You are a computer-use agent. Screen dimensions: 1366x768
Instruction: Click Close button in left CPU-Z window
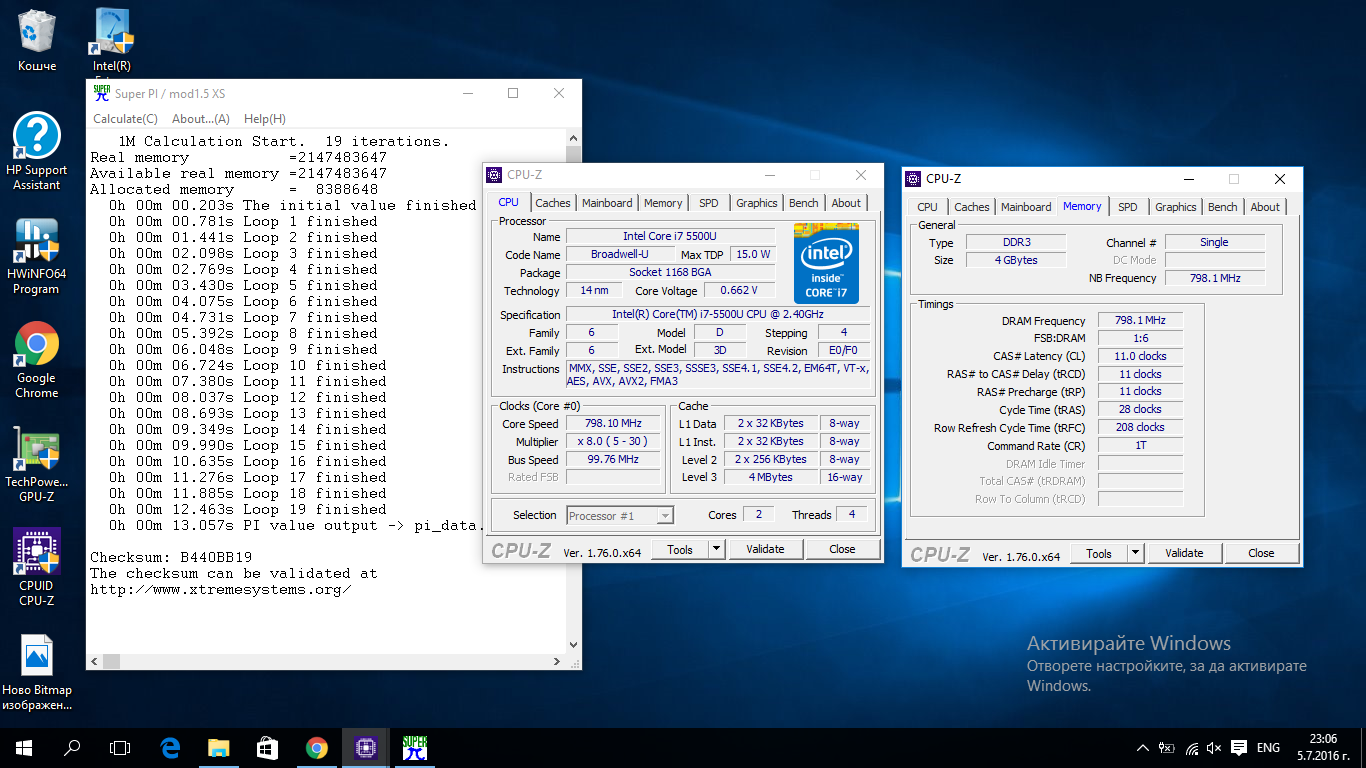(x=842, y=549)
